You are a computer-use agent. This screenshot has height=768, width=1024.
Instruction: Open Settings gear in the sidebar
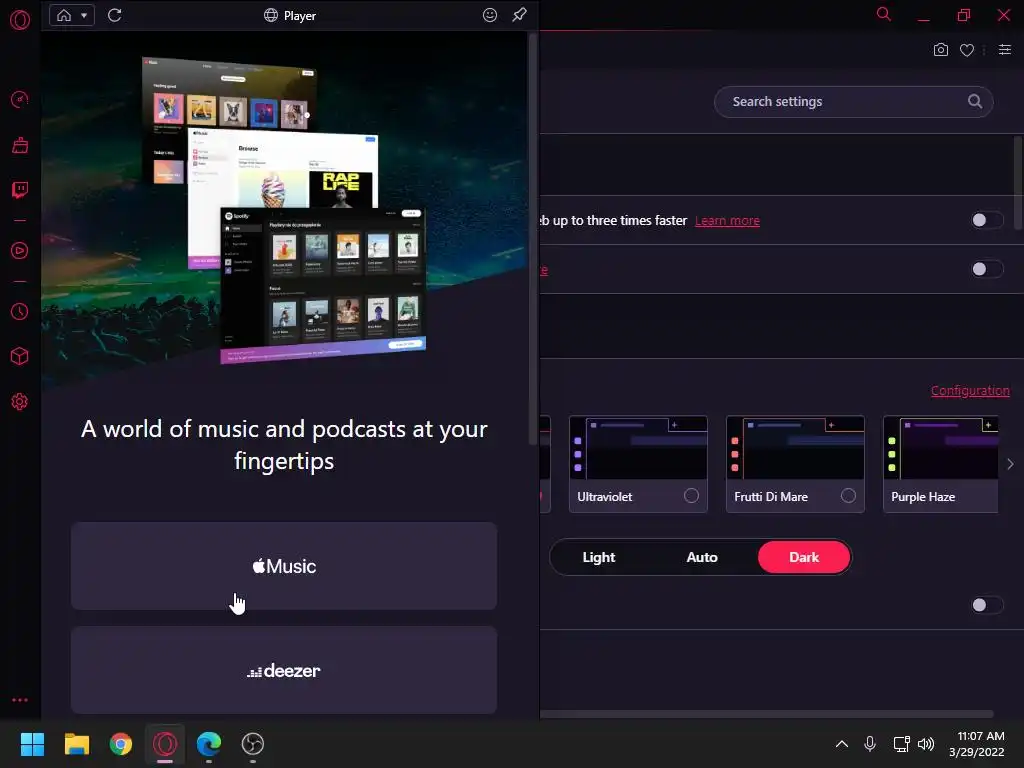tap(20, 402)
